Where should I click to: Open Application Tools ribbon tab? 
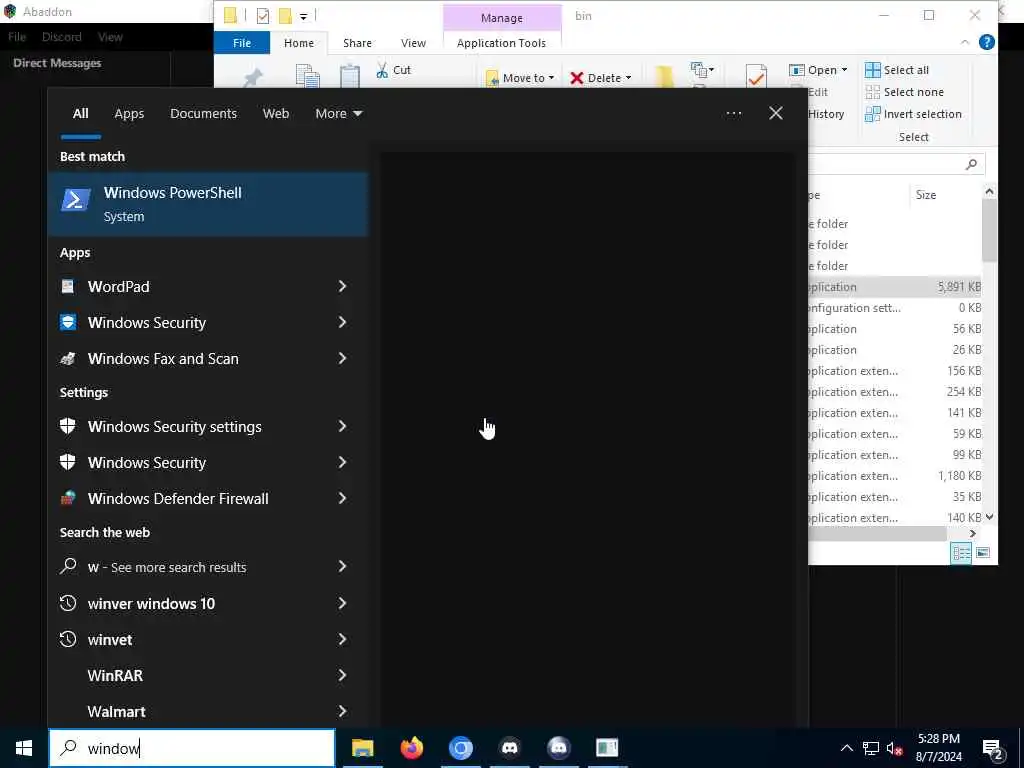(502, 42)
